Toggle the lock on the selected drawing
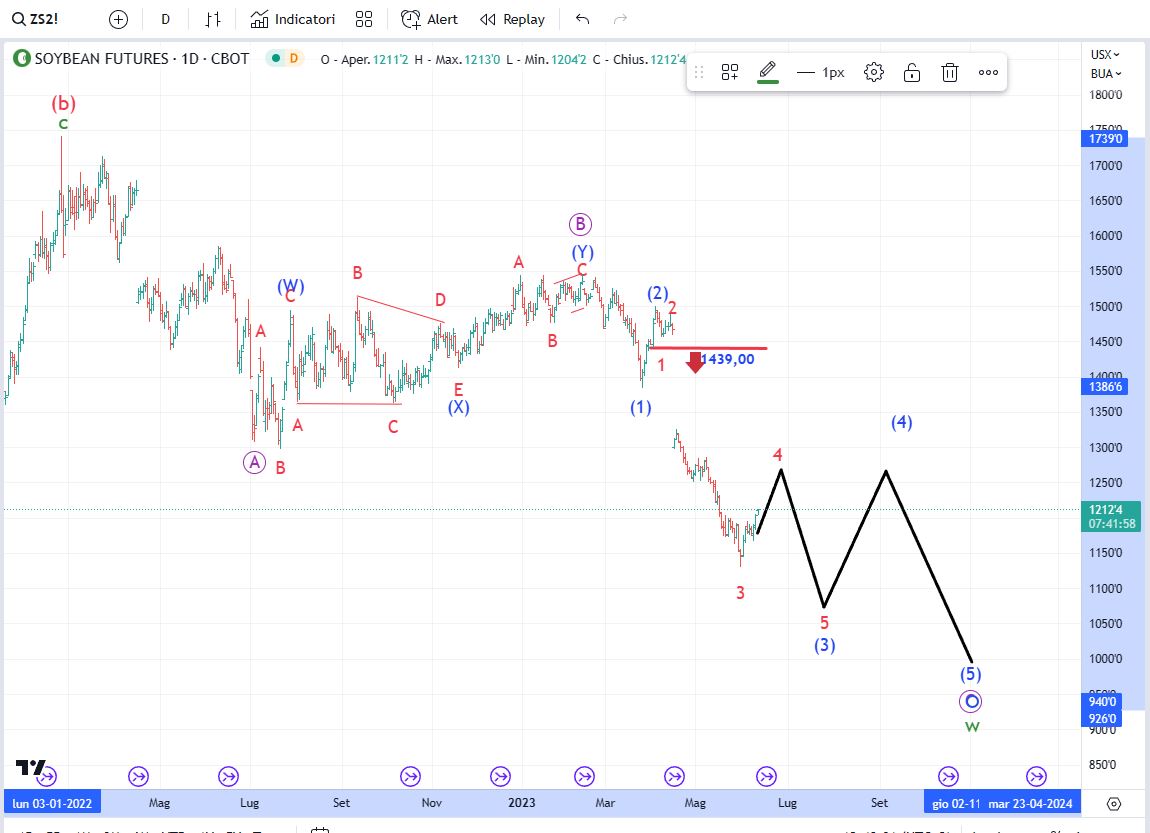The height and width of the screenshot is (833, 1150). click(x=912, y=72)
